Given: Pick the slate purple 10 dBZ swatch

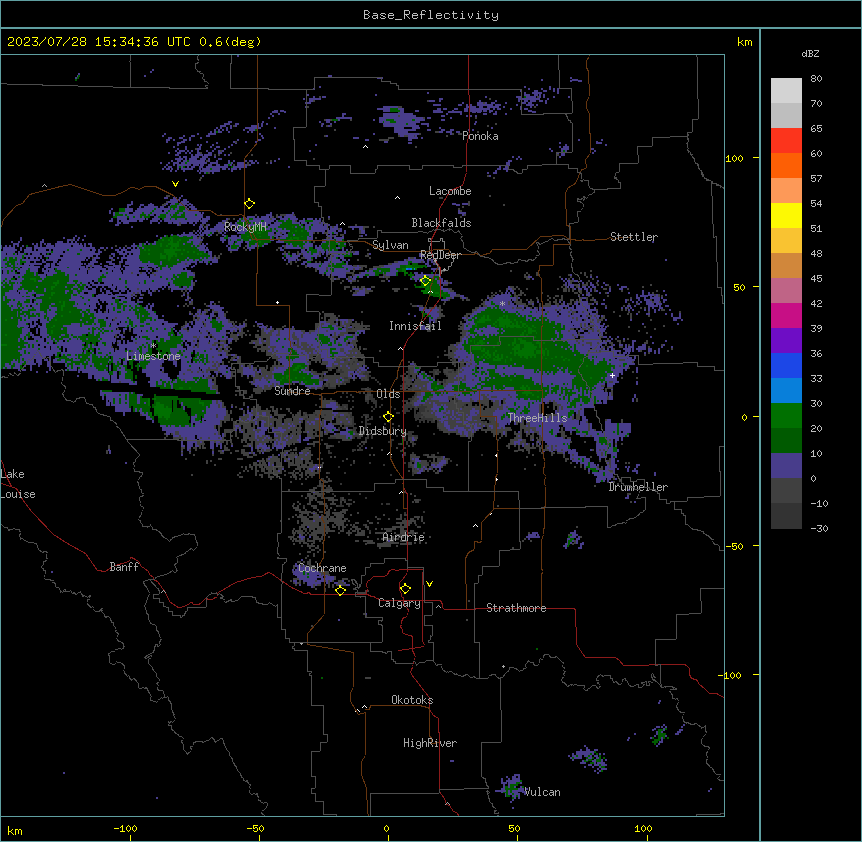Looking at the screenshot, I should [786, 466].
